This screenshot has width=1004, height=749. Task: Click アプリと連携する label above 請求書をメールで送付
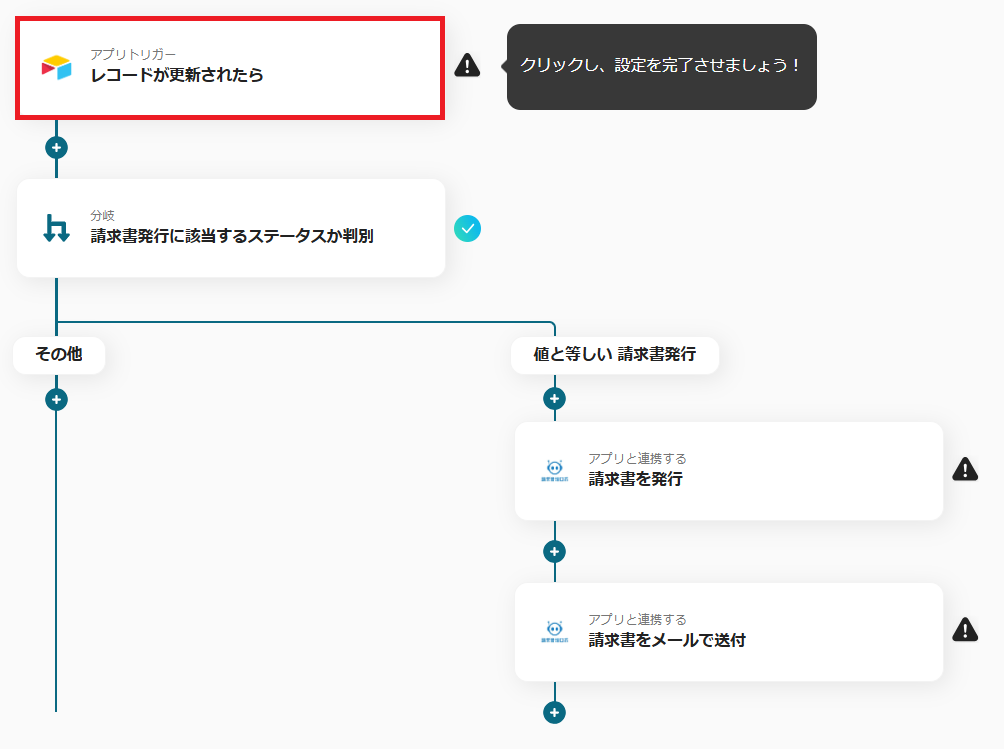coord(637,619)
